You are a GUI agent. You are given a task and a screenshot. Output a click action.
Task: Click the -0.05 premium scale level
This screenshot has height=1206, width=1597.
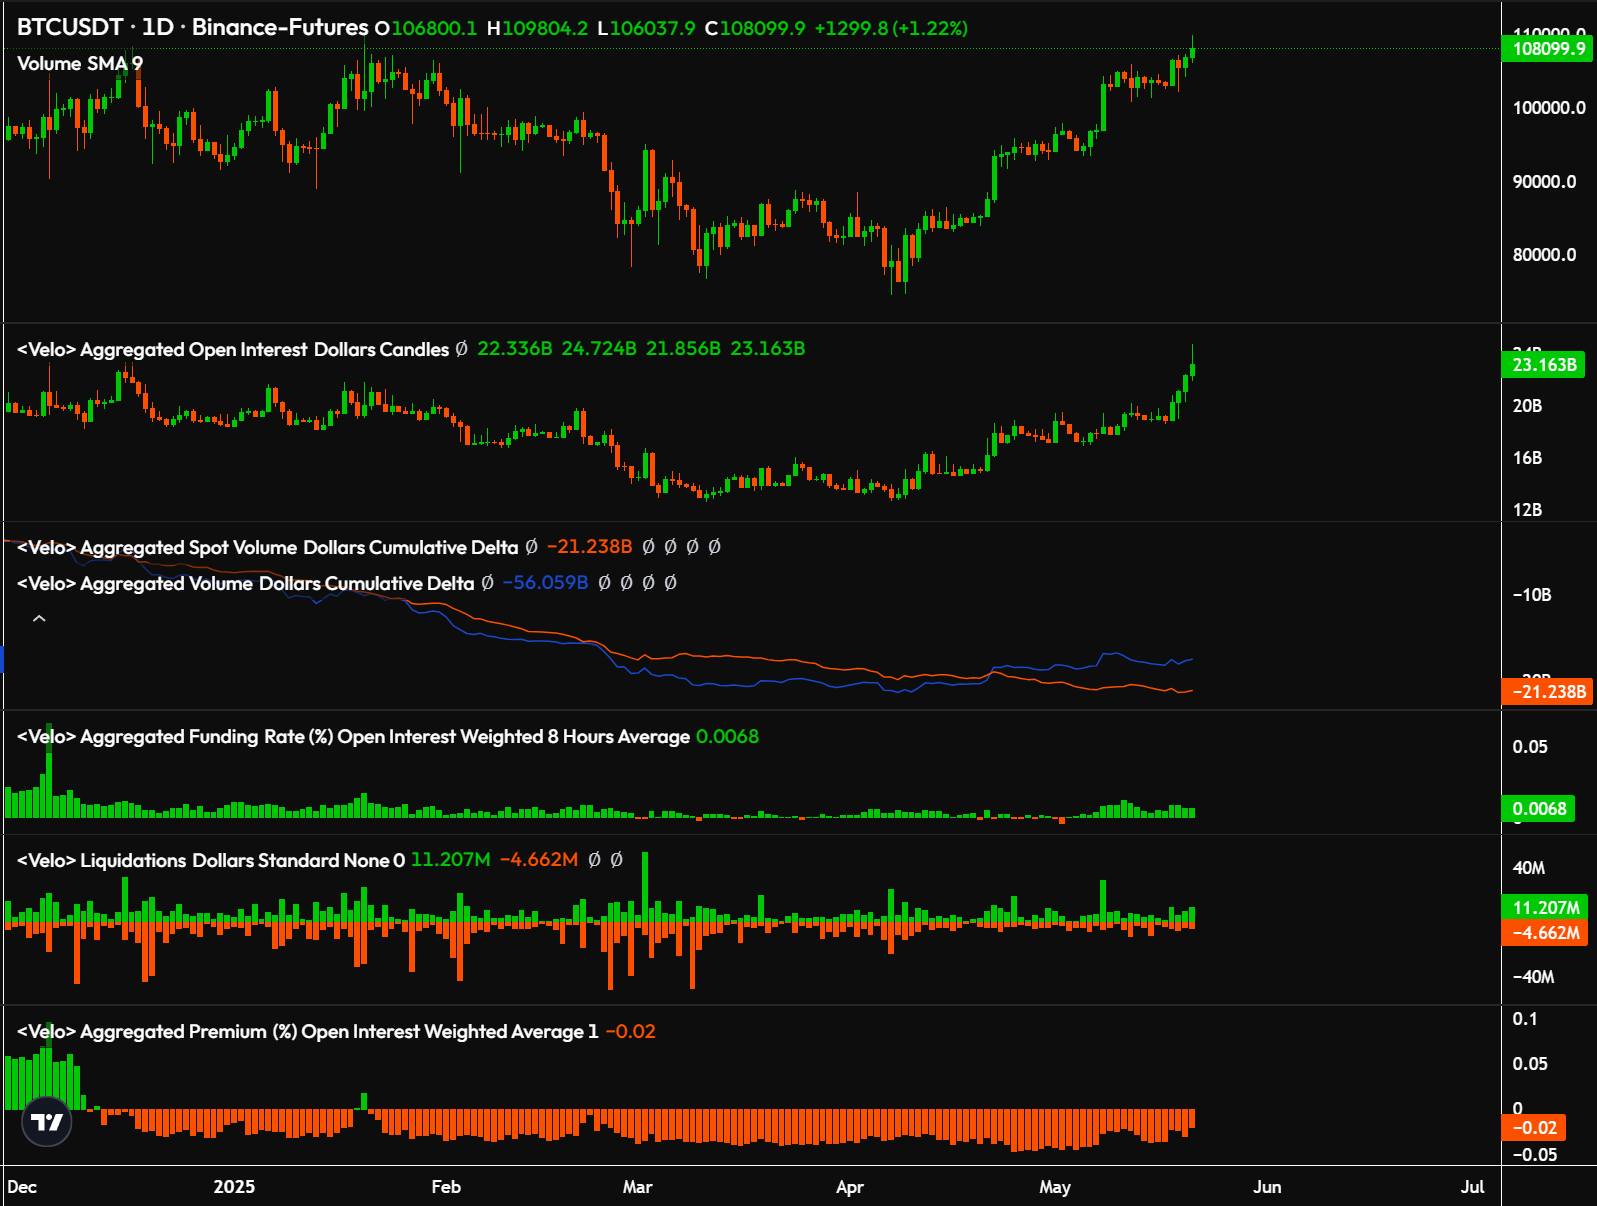(x=1535, y=1155)
